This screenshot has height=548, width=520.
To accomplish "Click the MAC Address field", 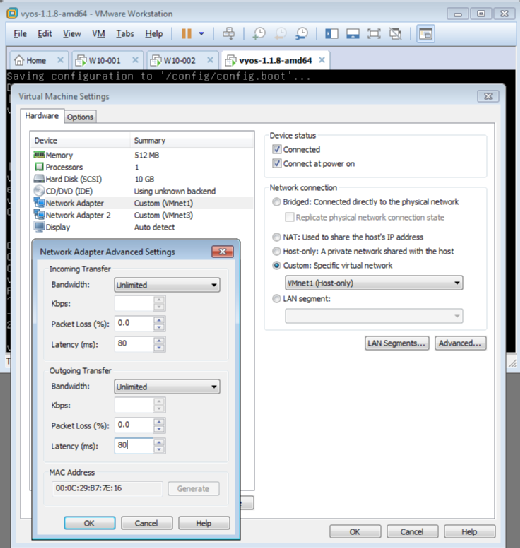I will click(107, 488).
